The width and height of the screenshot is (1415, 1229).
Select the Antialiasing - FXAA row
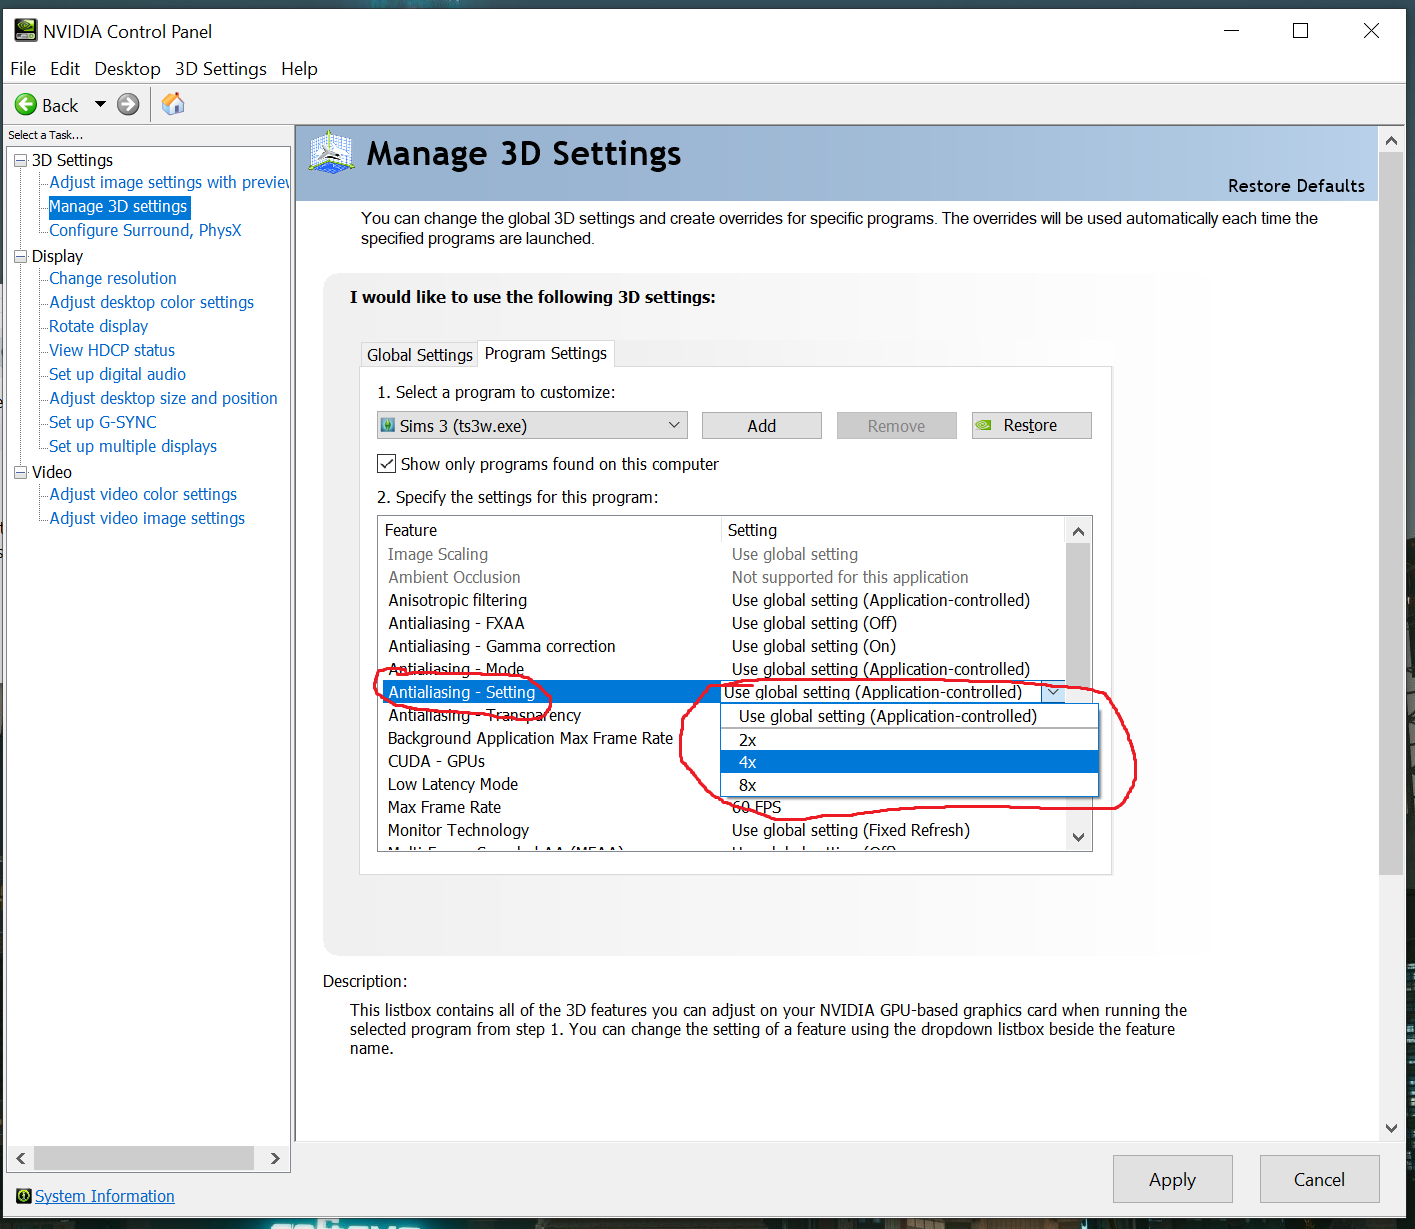723,623
